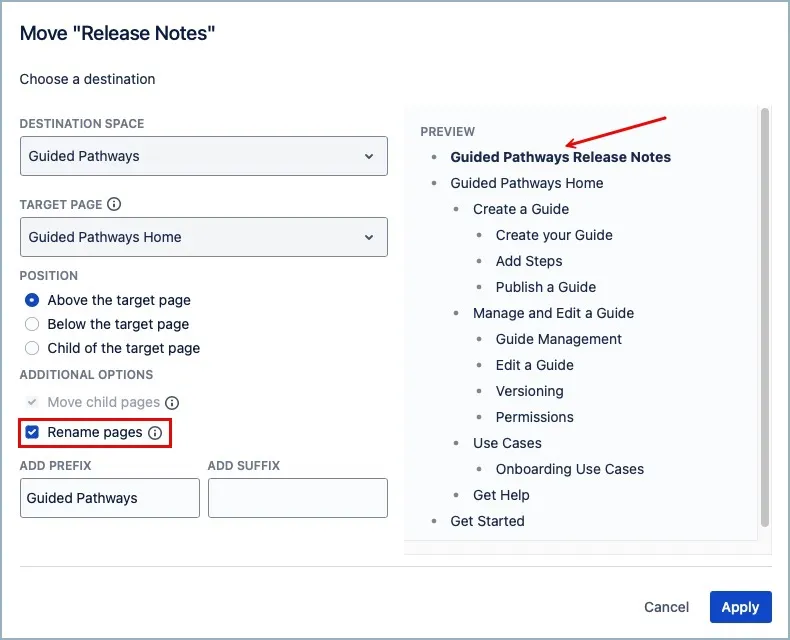Select Child of the target page radio
The height and width of the screenshot is (640, 790).
click(32, 348)
